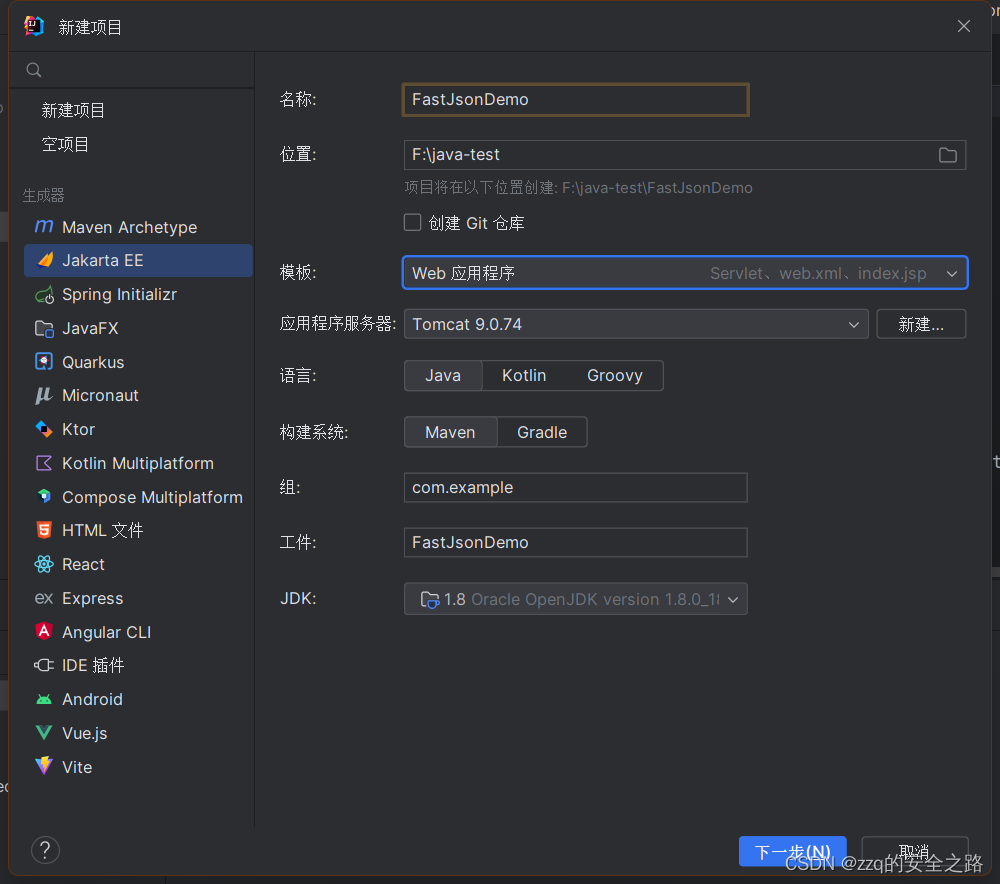Click the Spring Initializr leaf icon

point(44,295)
